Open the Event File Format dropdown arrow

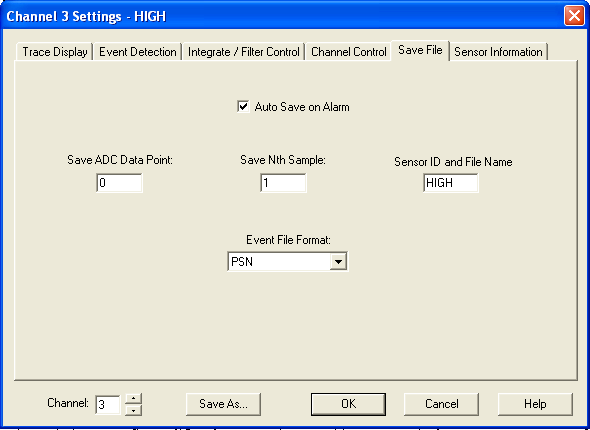pos(338,262)
